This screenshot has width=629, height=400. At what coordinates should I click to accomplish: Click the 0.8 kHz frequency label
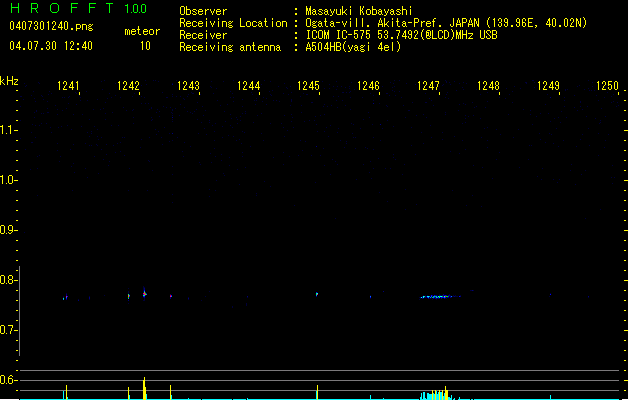8,280
